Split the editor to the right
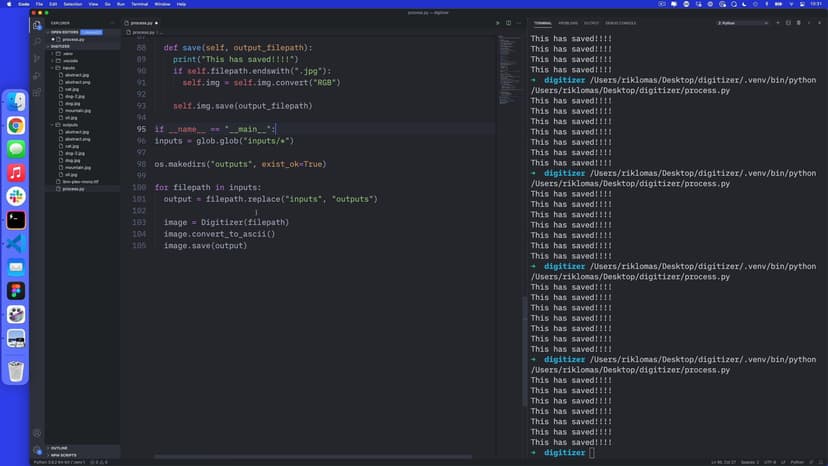The height and width of the screenshot is (466, 828). coord(509,22)
